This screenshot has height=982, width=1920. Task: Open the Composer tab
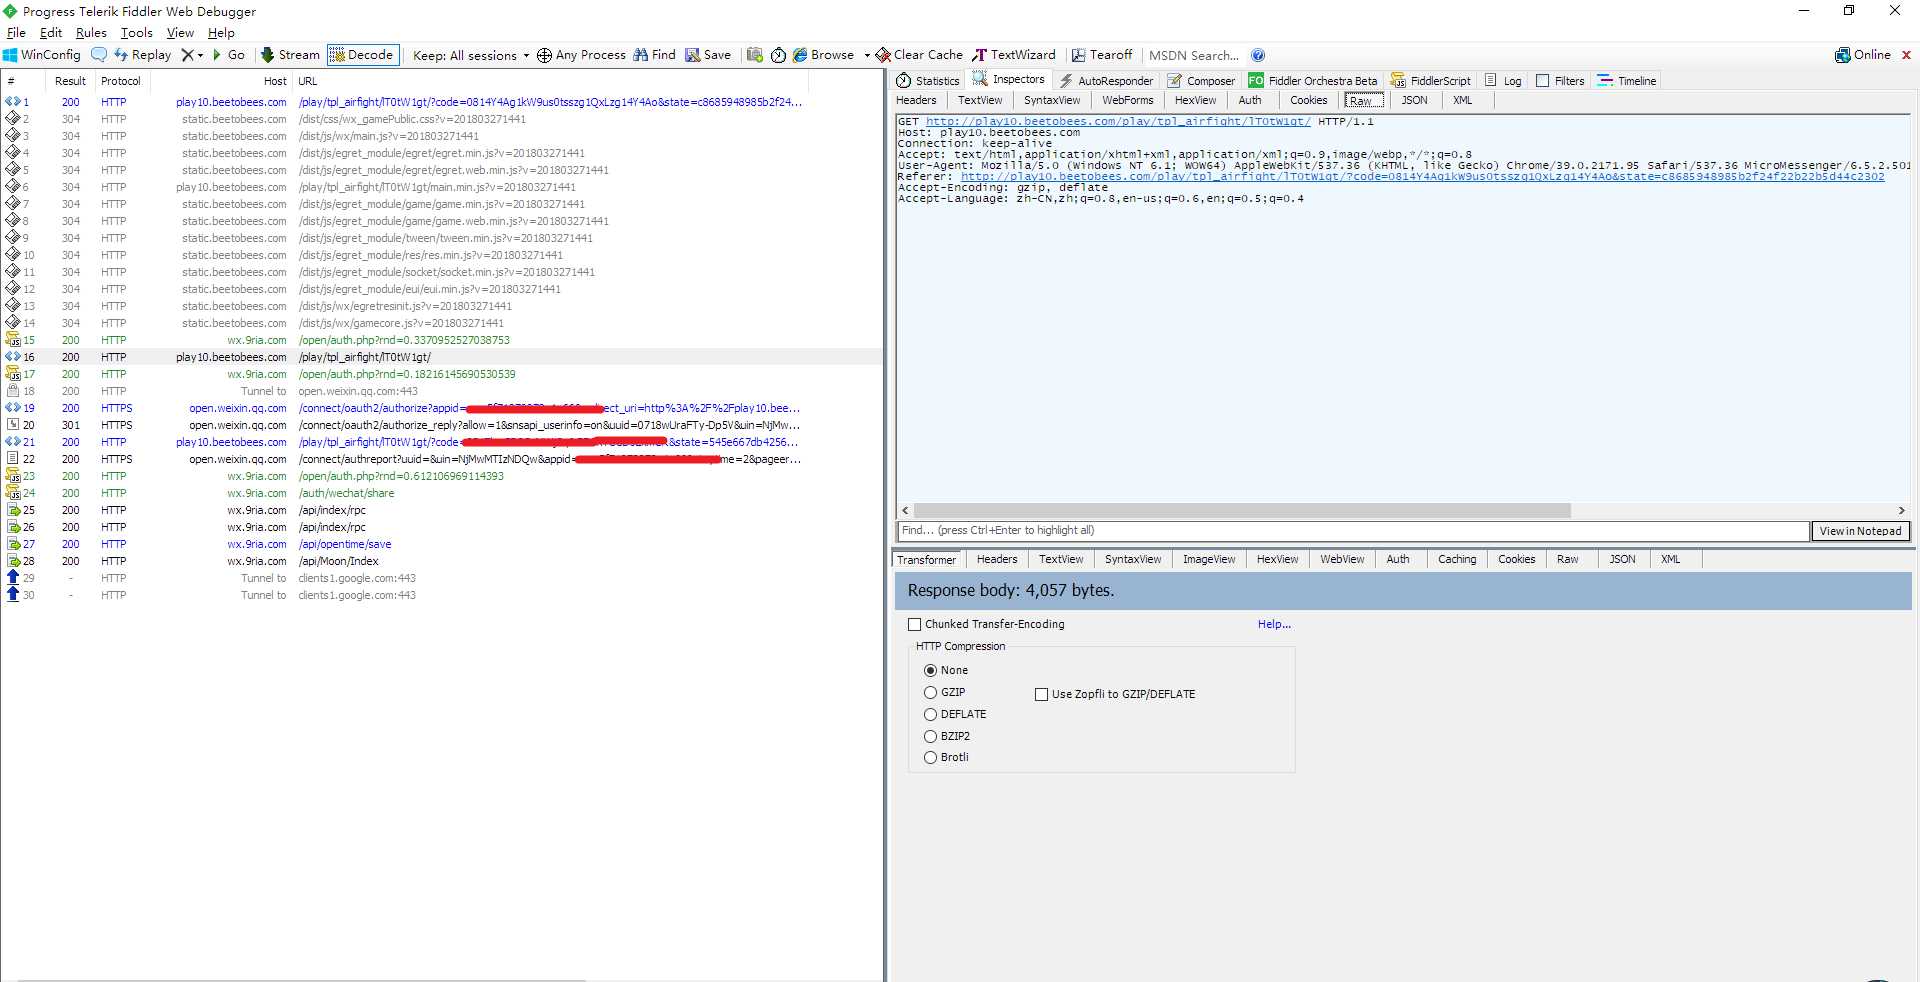coord(1201,80)
